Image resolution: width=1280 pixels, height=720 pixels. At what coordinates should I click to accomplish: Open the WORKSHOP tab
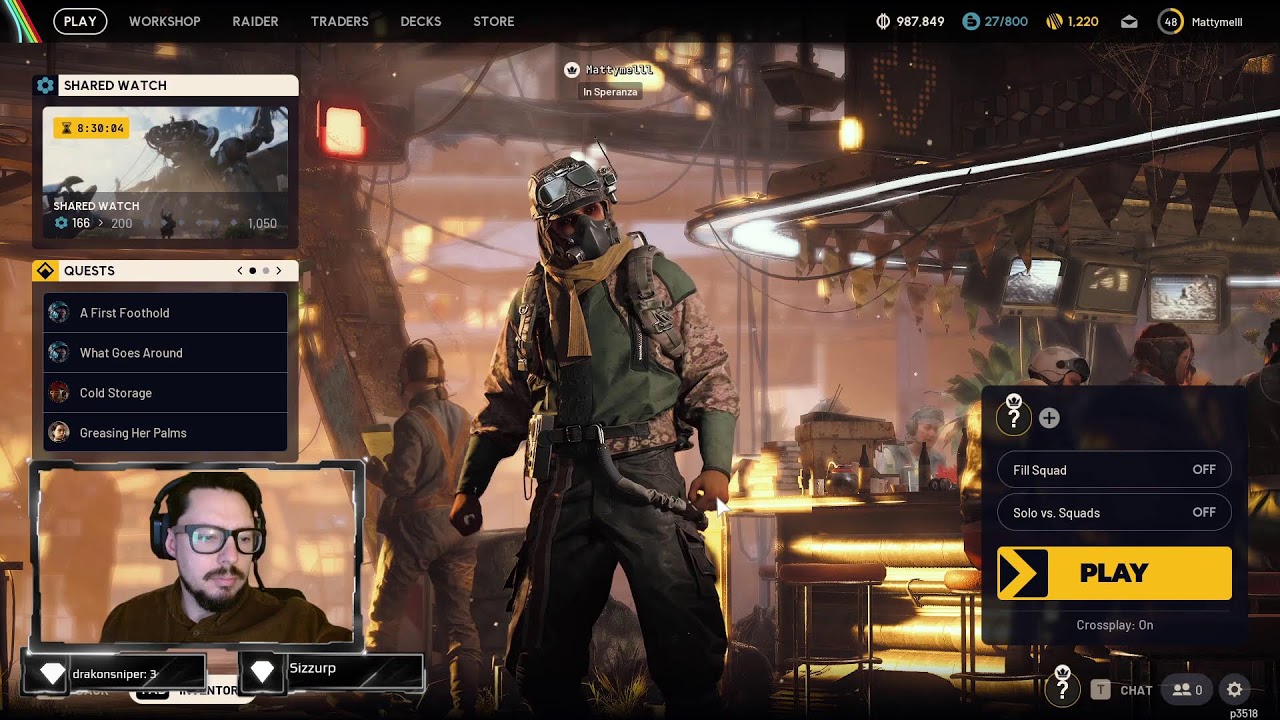(165, 21)
